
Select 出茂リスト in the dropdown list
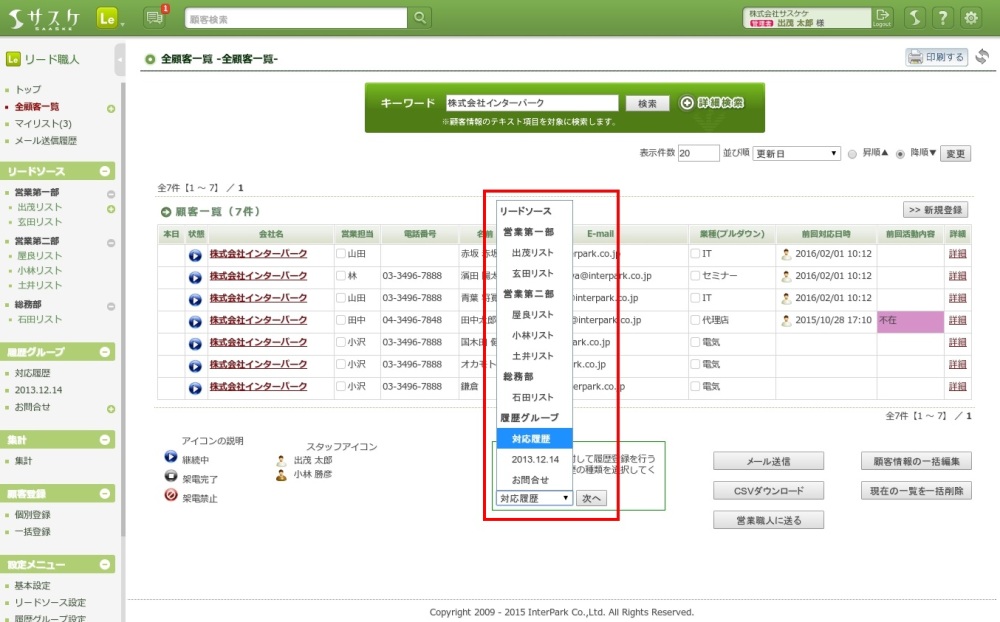click(x=532, y=253)
